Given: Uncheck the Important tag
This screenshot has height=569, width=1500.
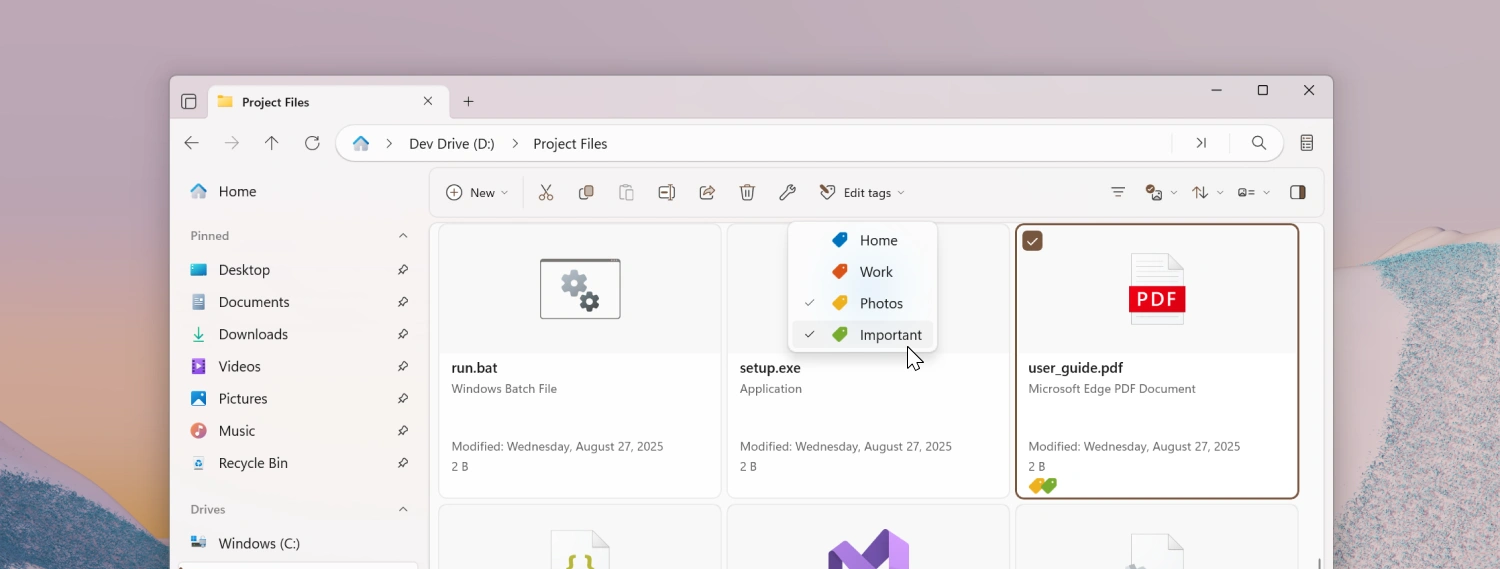Looking at the screenshot, I should [x=862, y=335].
